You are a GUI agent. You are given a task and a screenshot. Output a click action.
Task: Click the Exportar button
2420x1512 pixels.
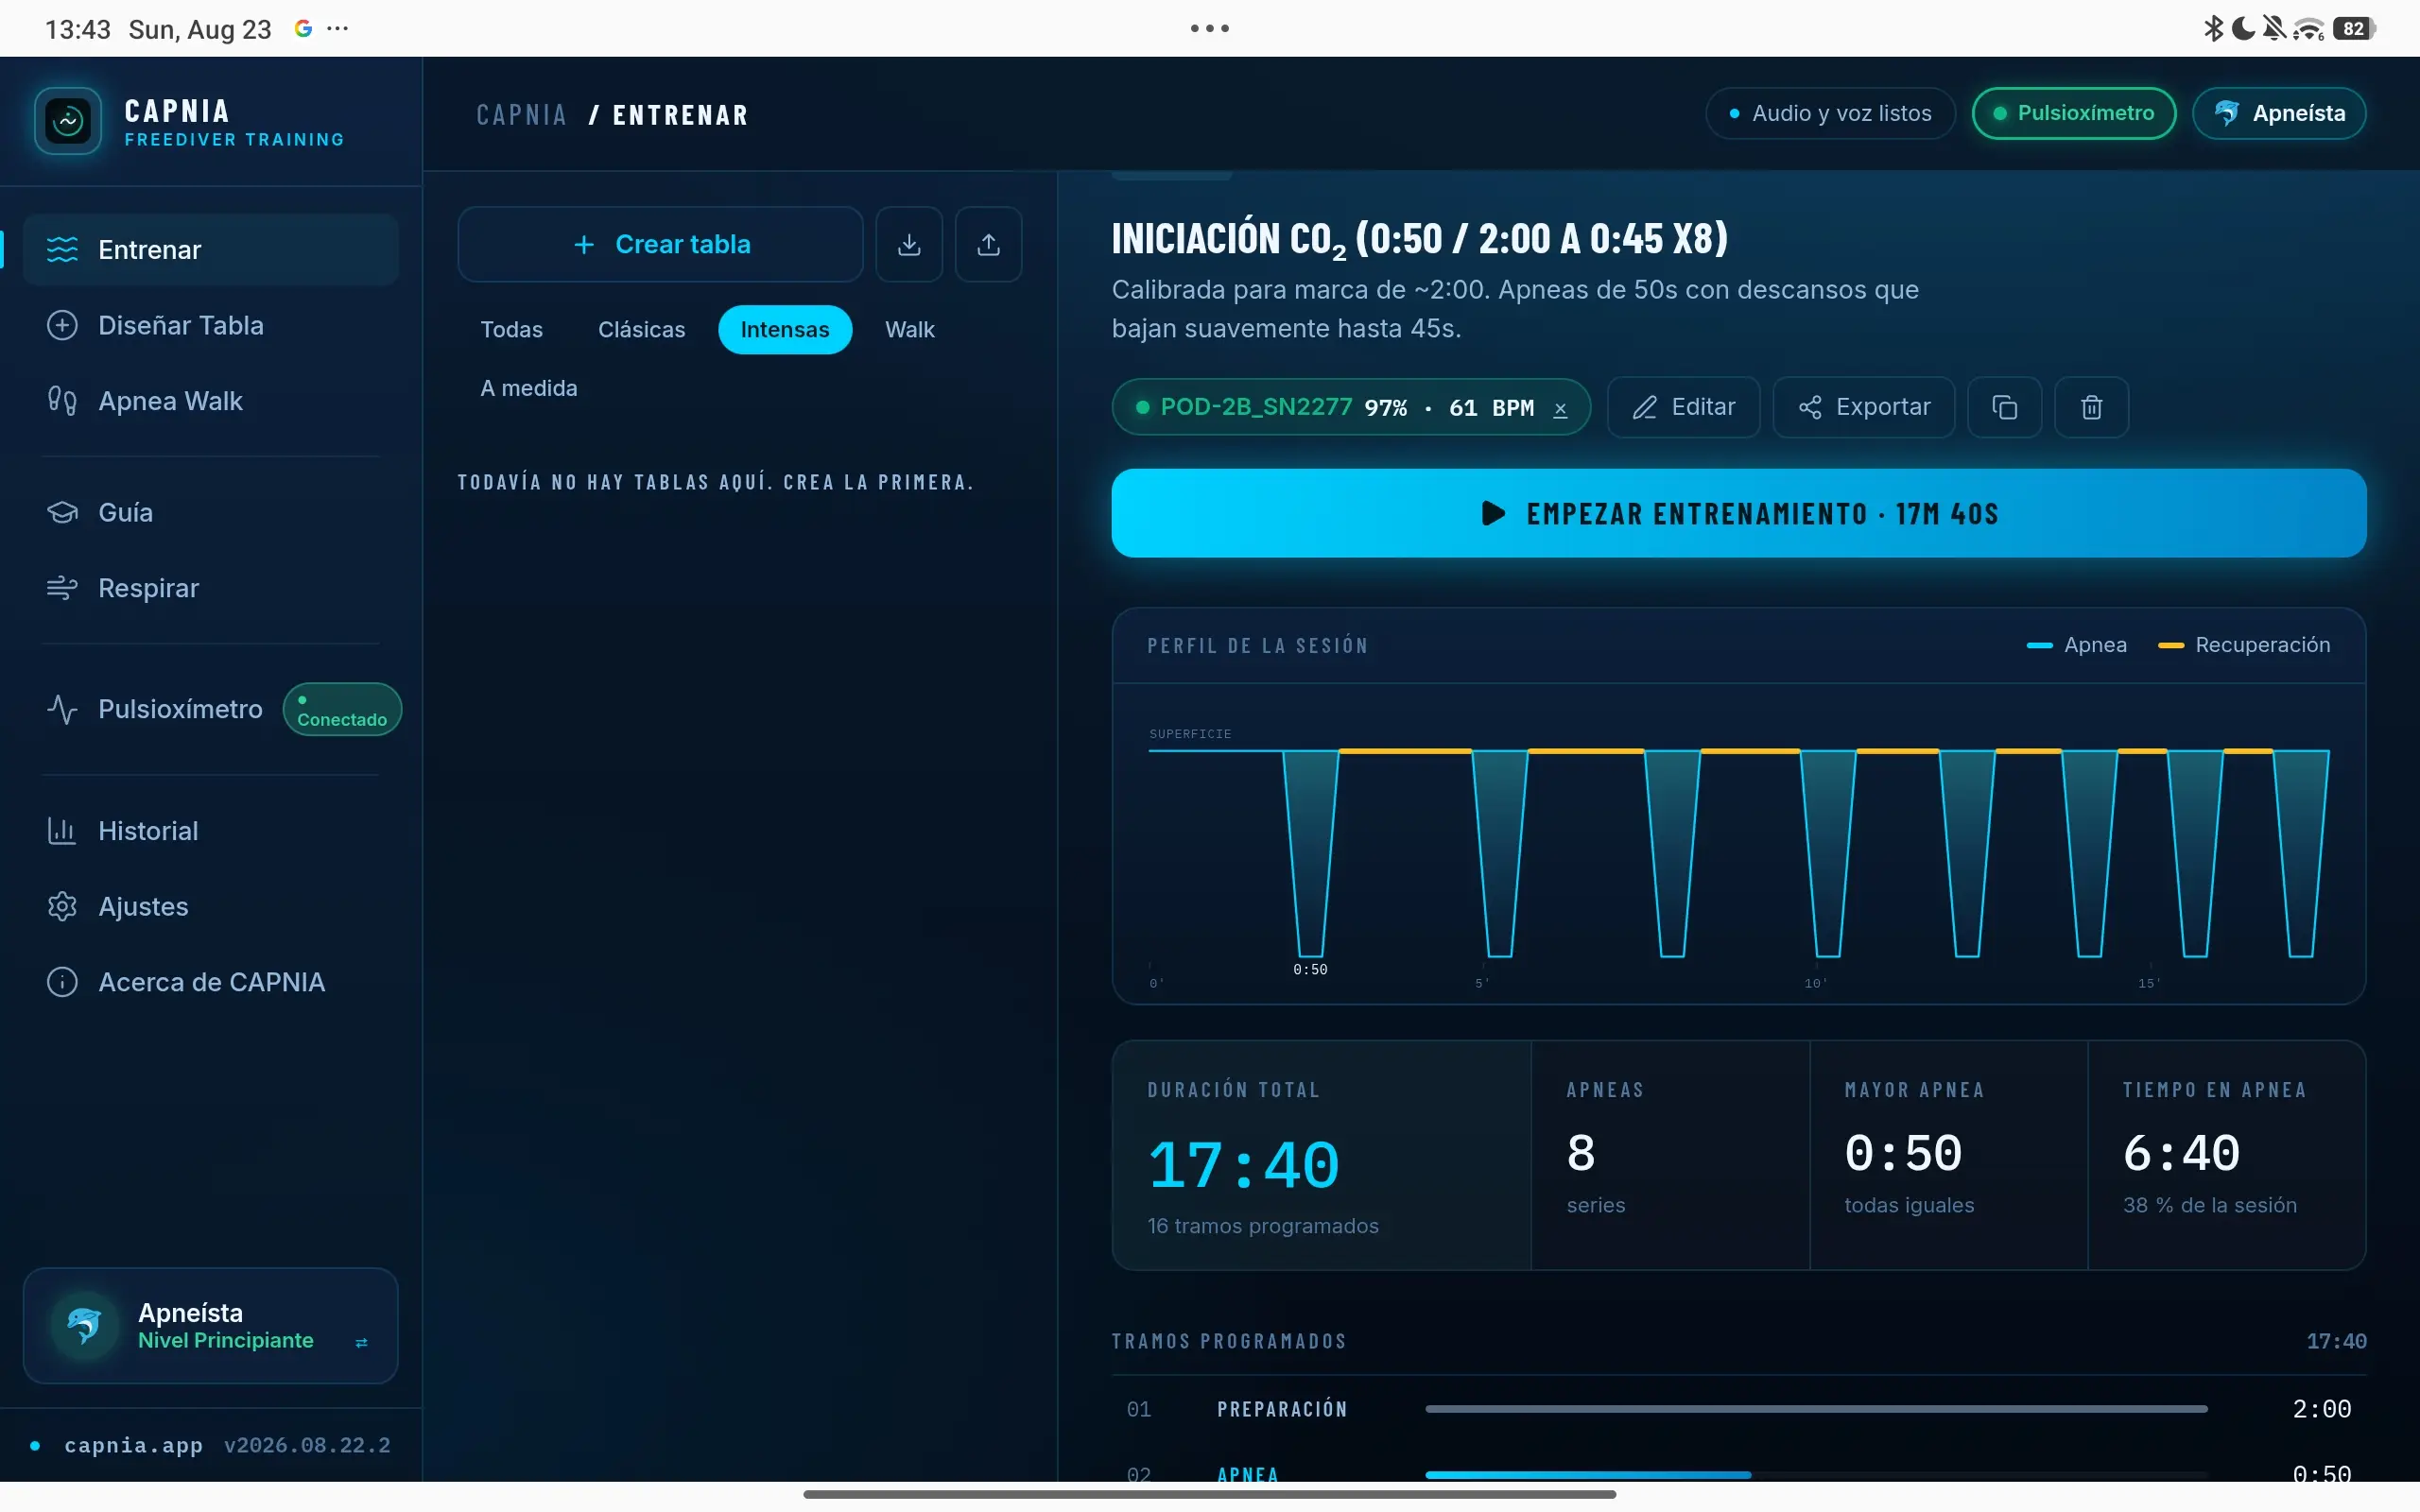click(x=1863, y=407)
